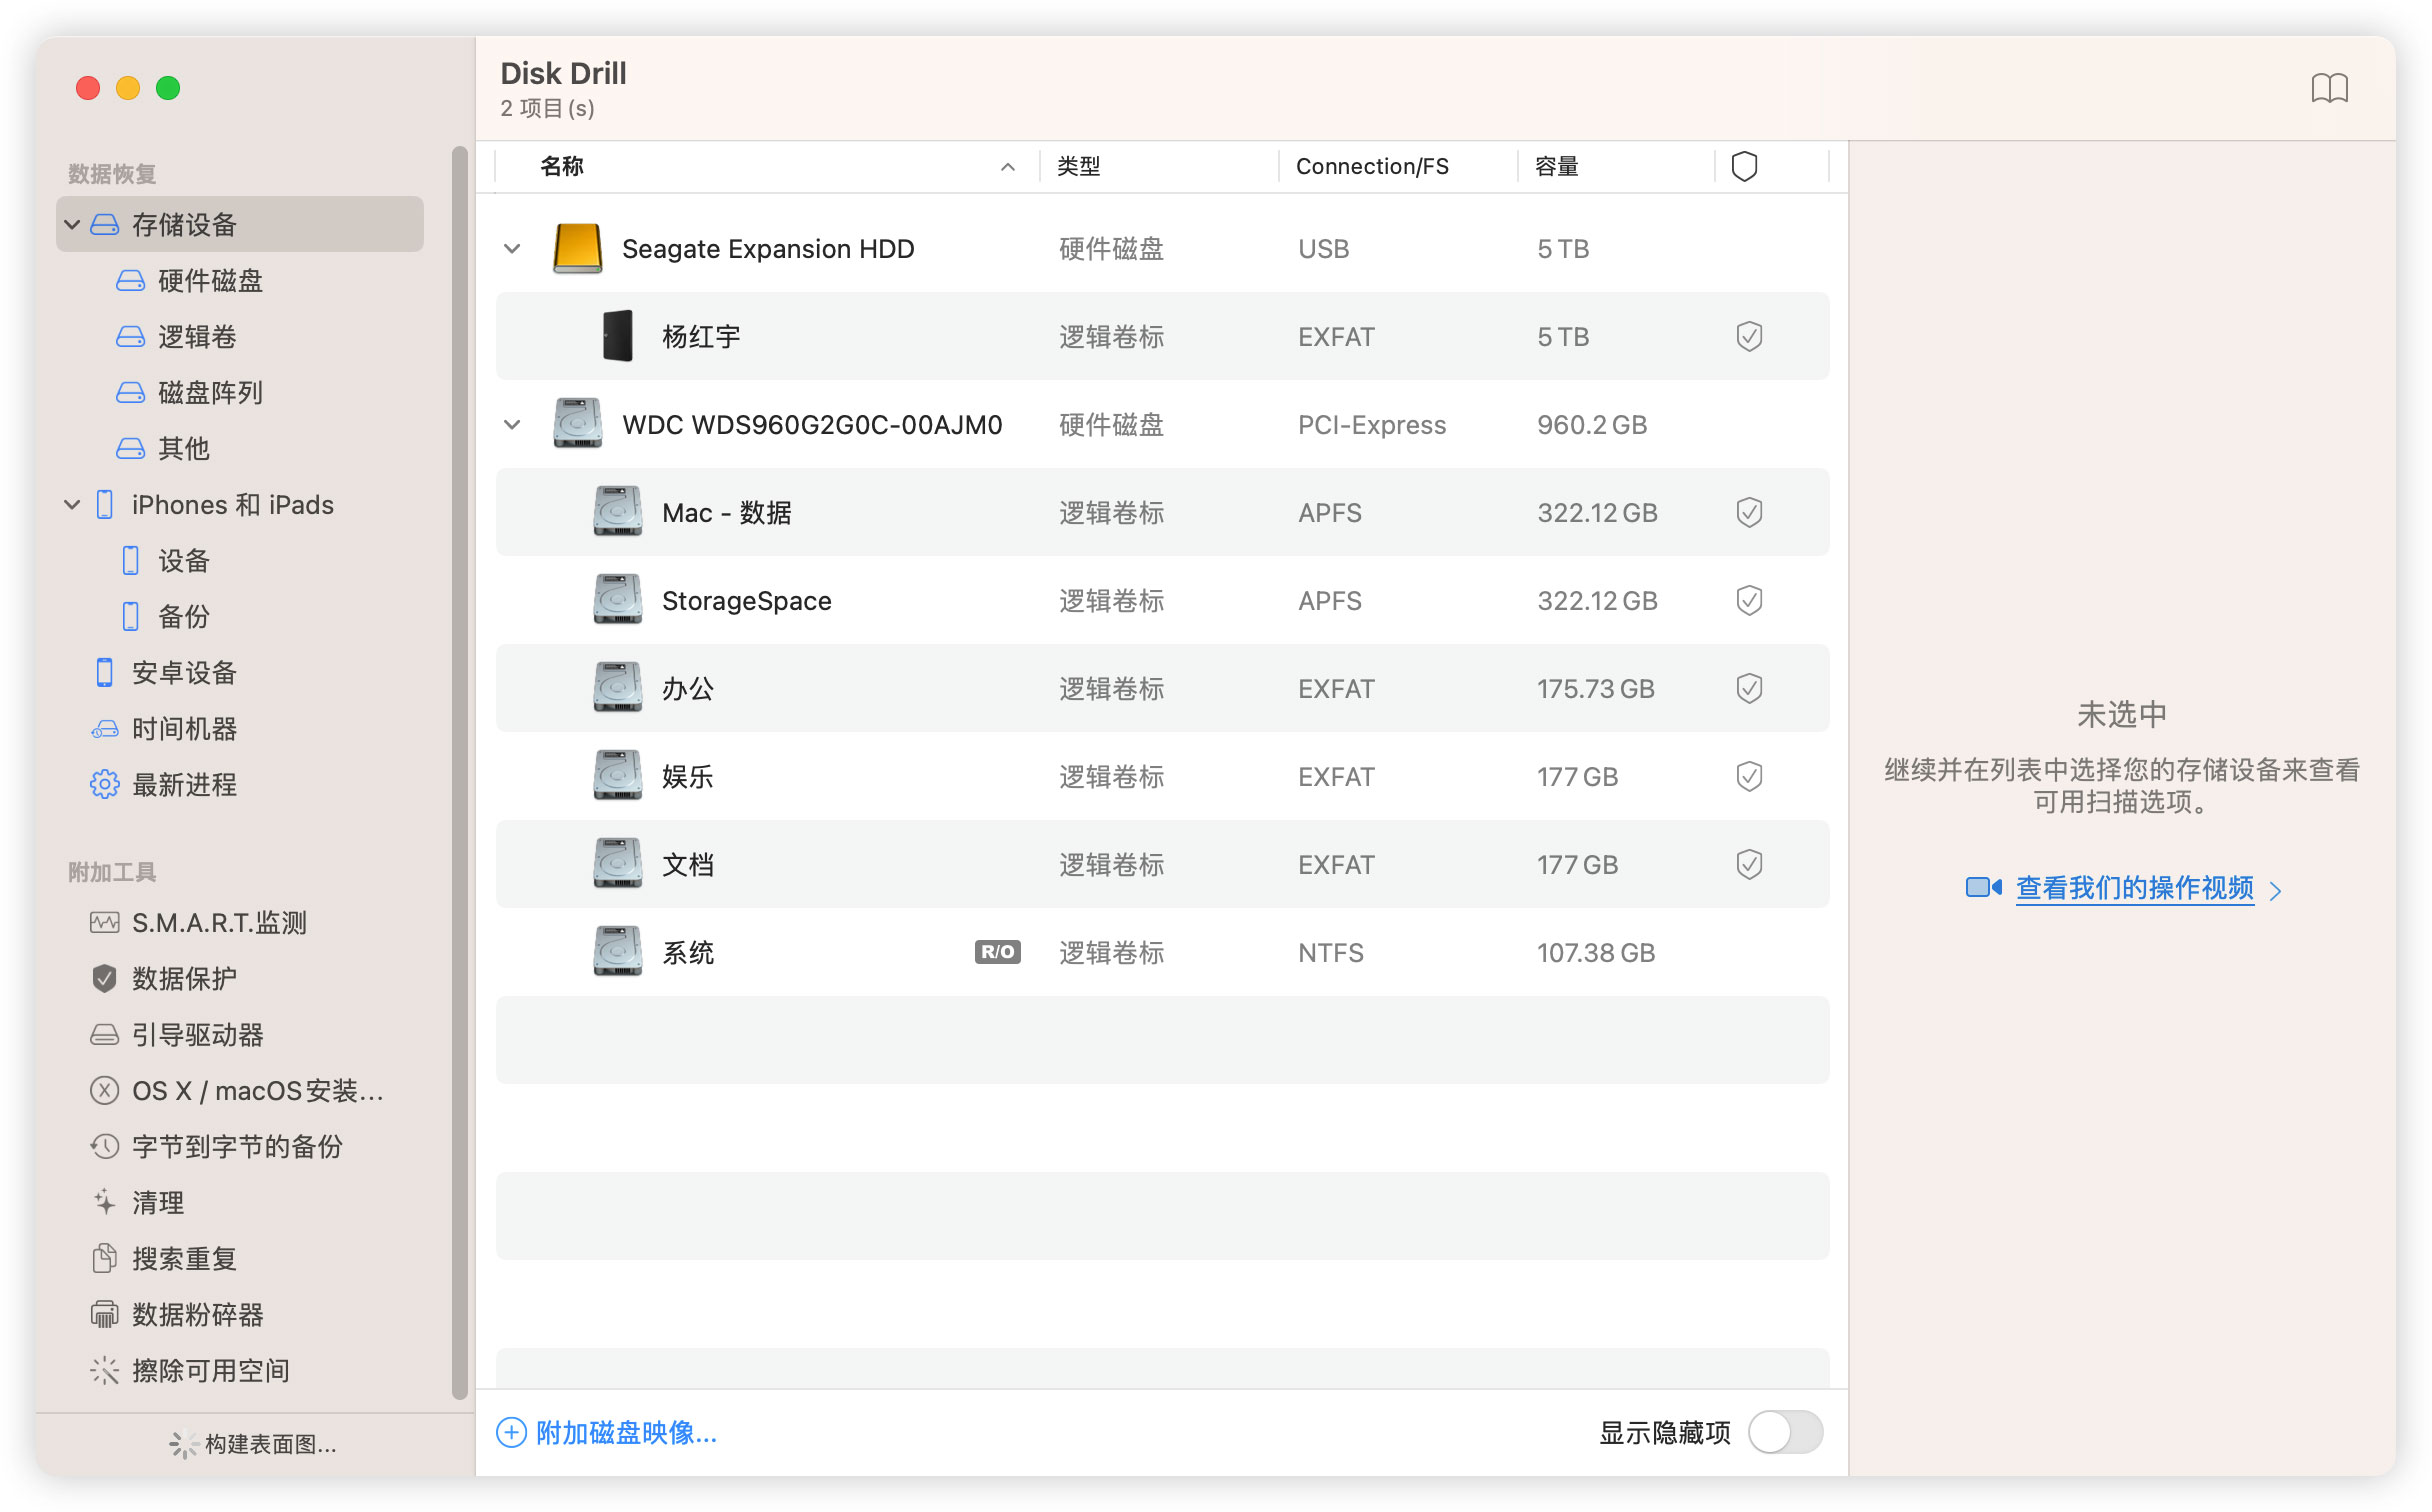Select 逻辑卷 in the sidebar
Image resolution: width=2432 pixels, height=1512 pixels.
(177, 336)
